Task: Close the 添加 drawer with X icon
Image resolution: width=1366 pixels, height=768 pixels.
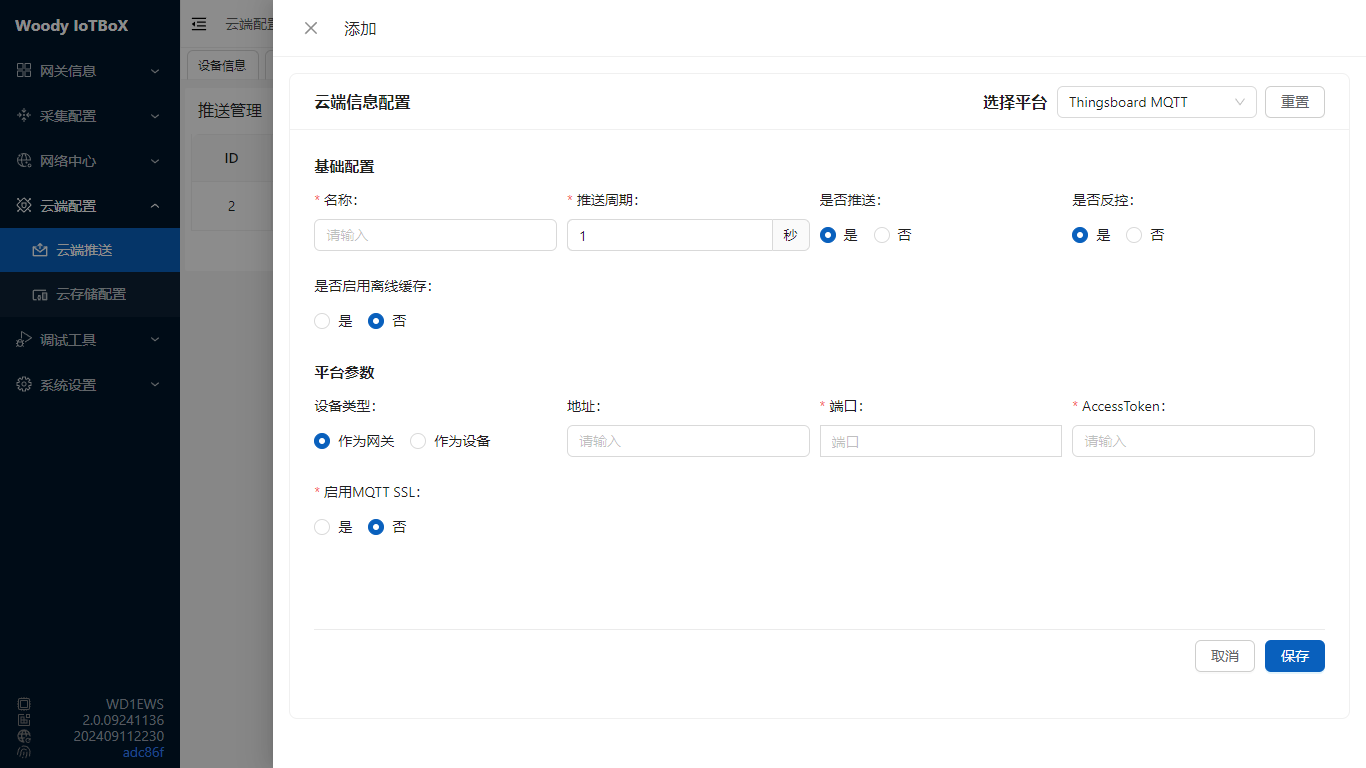Action: [x=311, y=28]
